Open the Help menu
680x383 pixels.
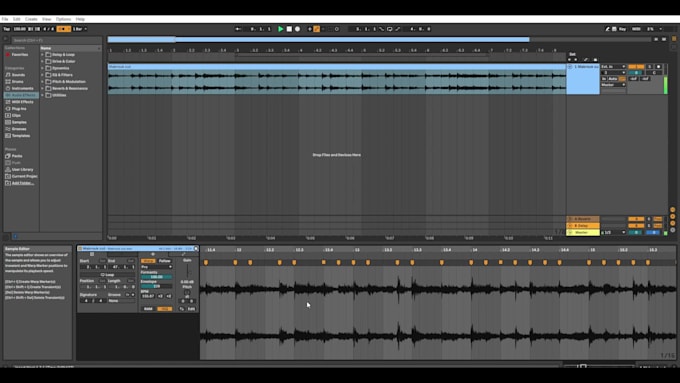click(x=80, y=19)
